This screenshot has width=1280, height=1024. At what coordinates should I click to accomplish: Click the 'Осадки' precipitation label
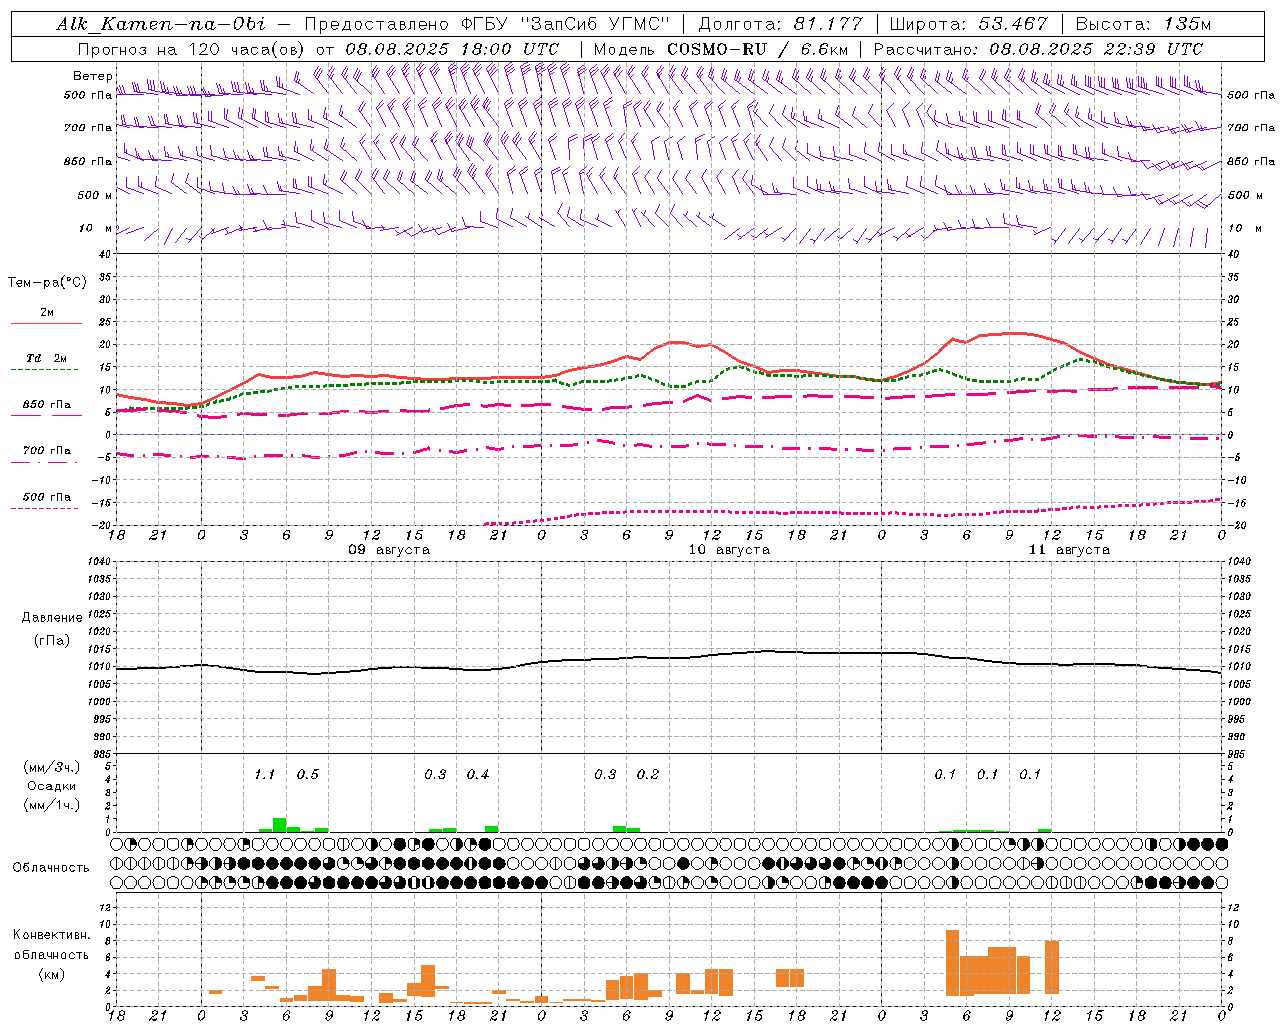coord(51,786)
